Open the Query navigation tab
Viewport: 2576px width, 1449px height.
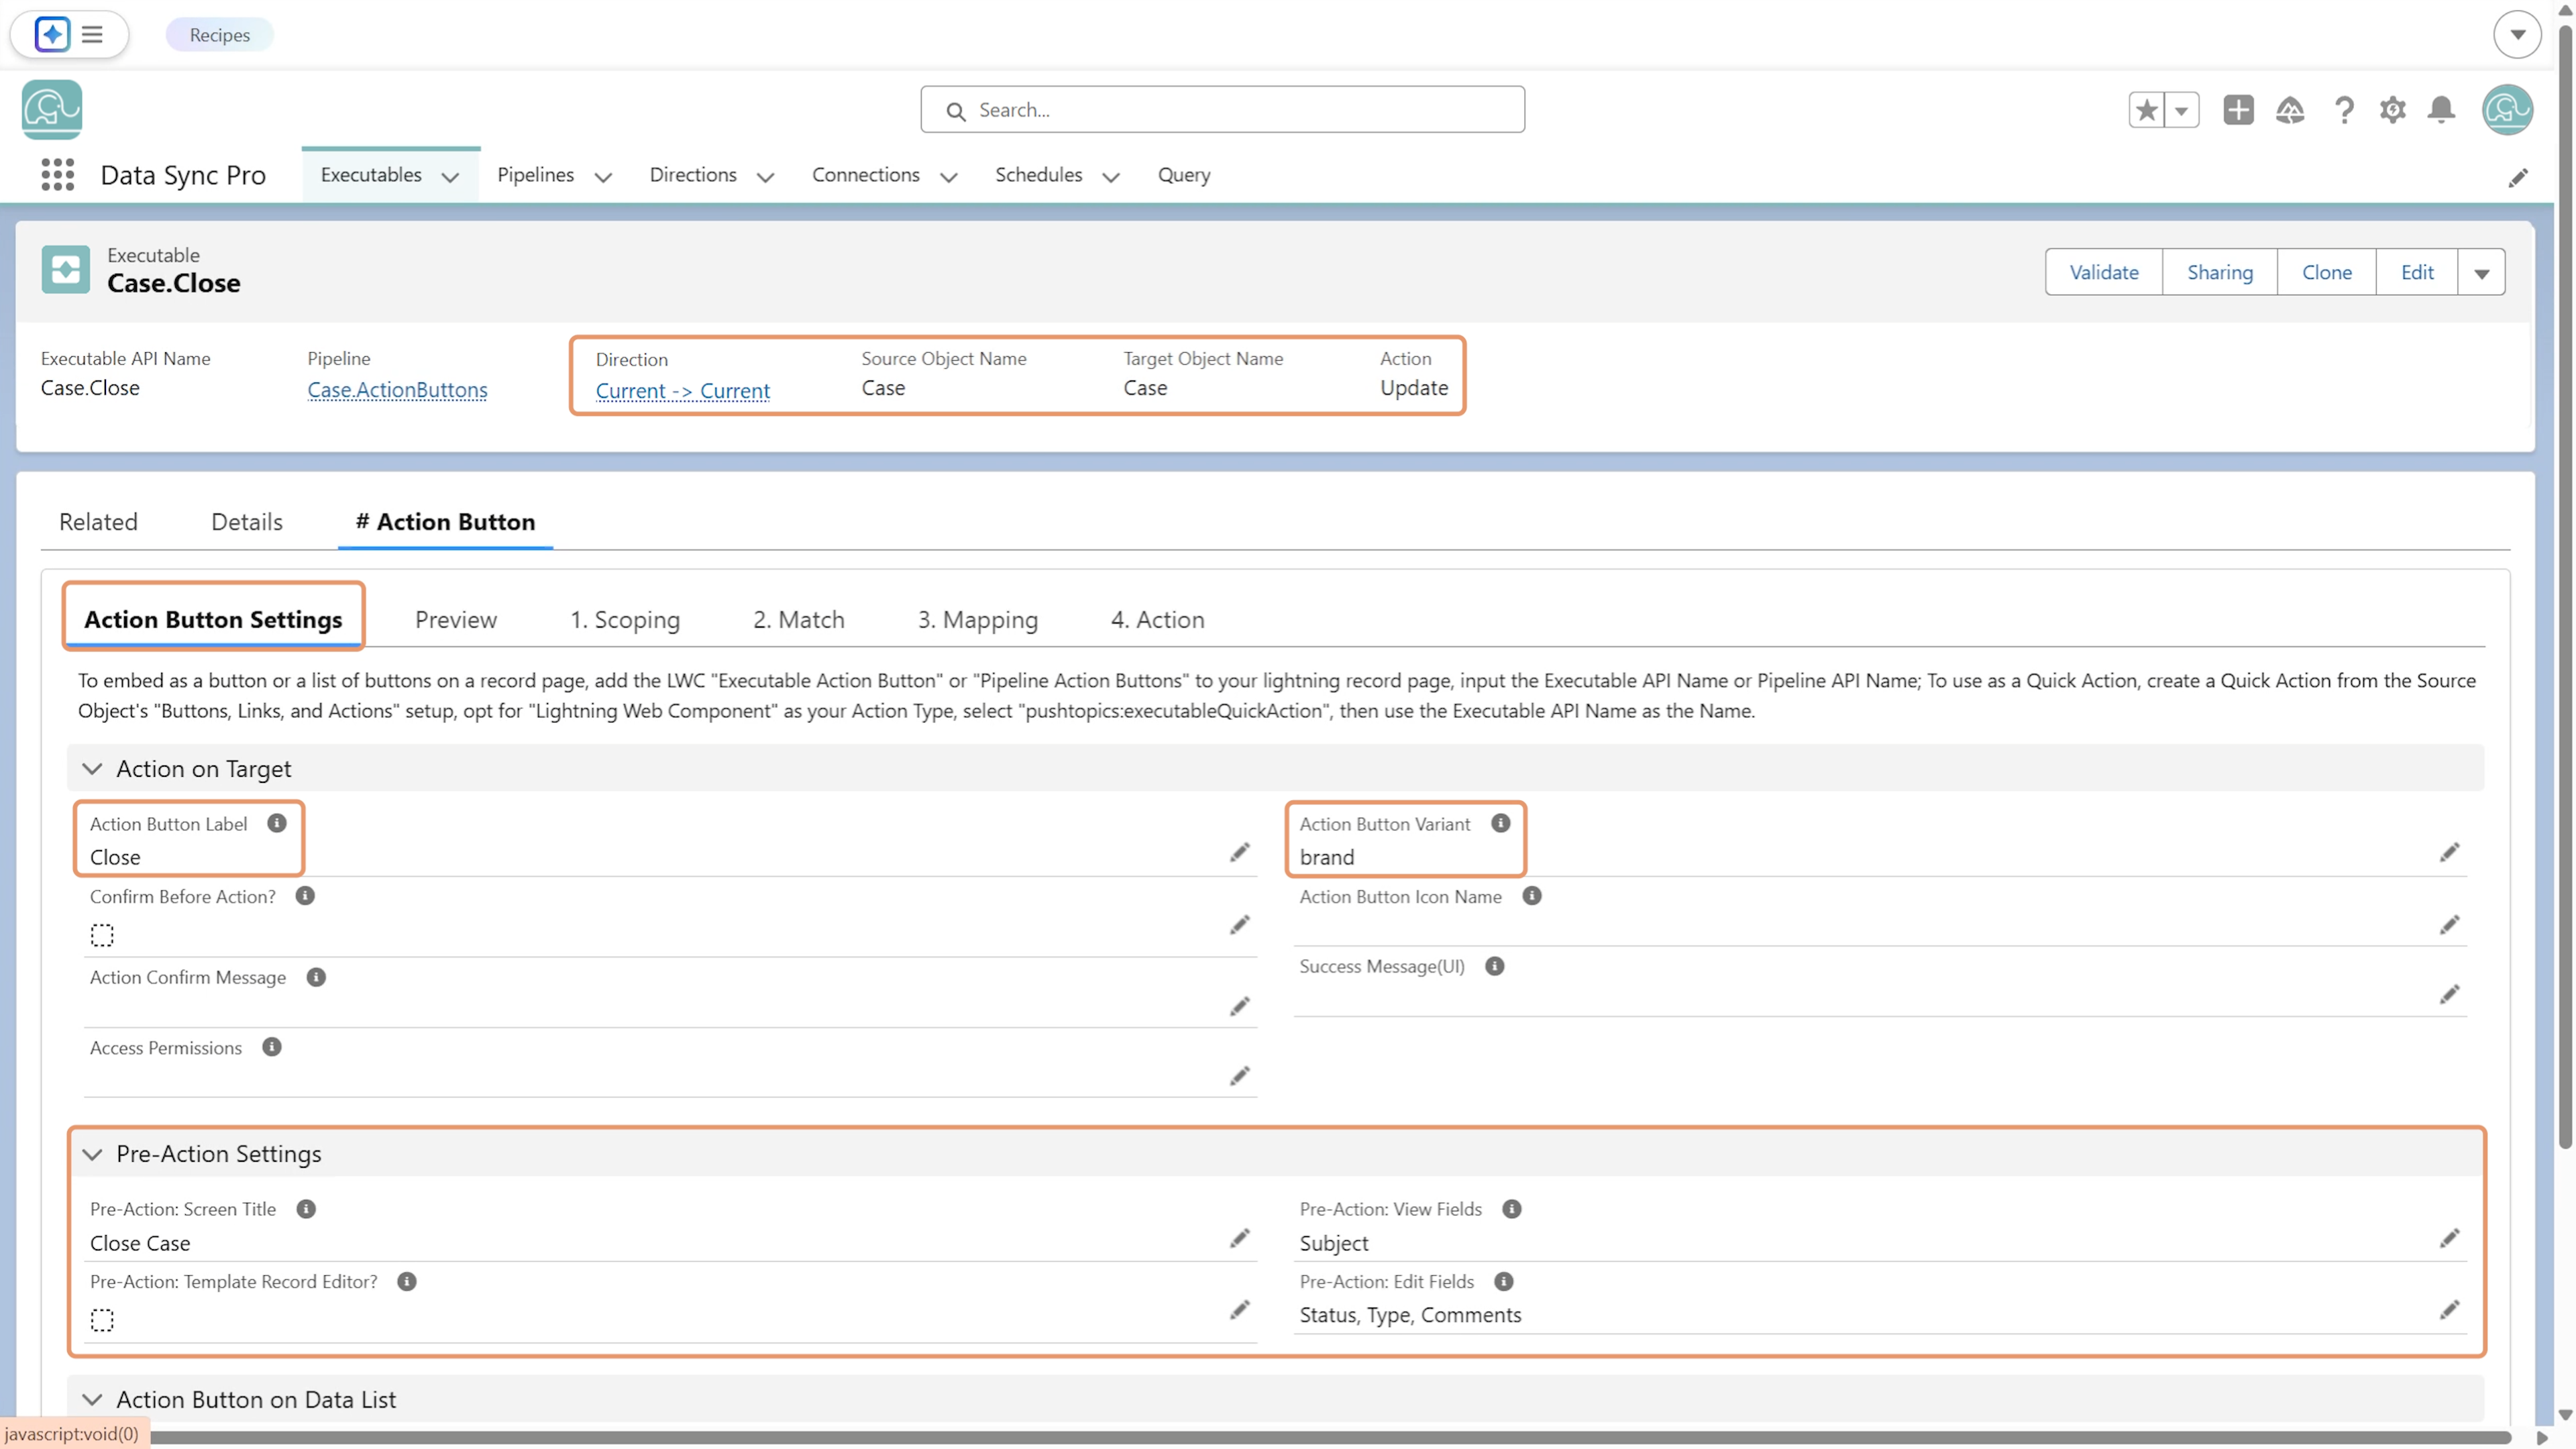tap(1184, 175)
